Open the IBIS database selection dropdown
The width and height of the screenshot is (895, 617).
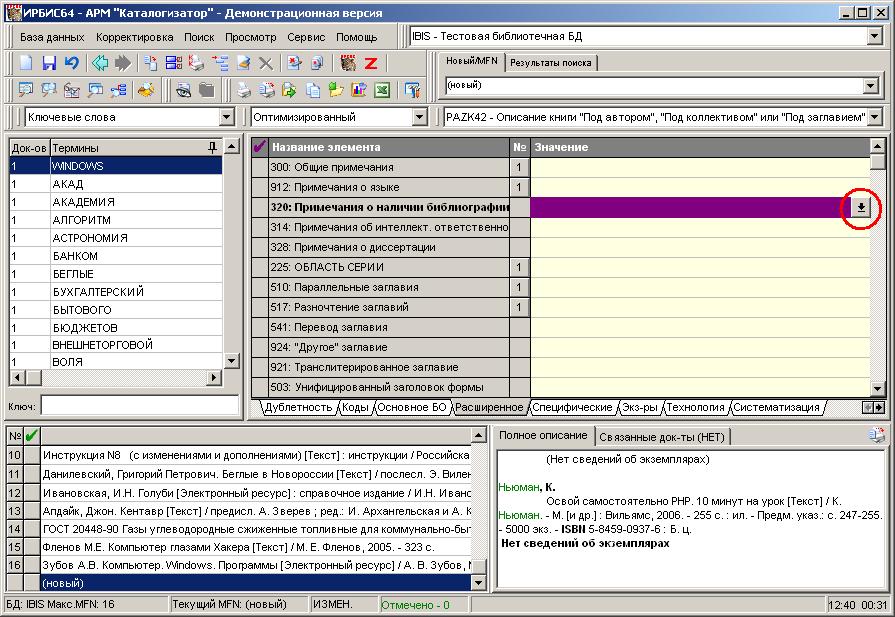[874, 37]
